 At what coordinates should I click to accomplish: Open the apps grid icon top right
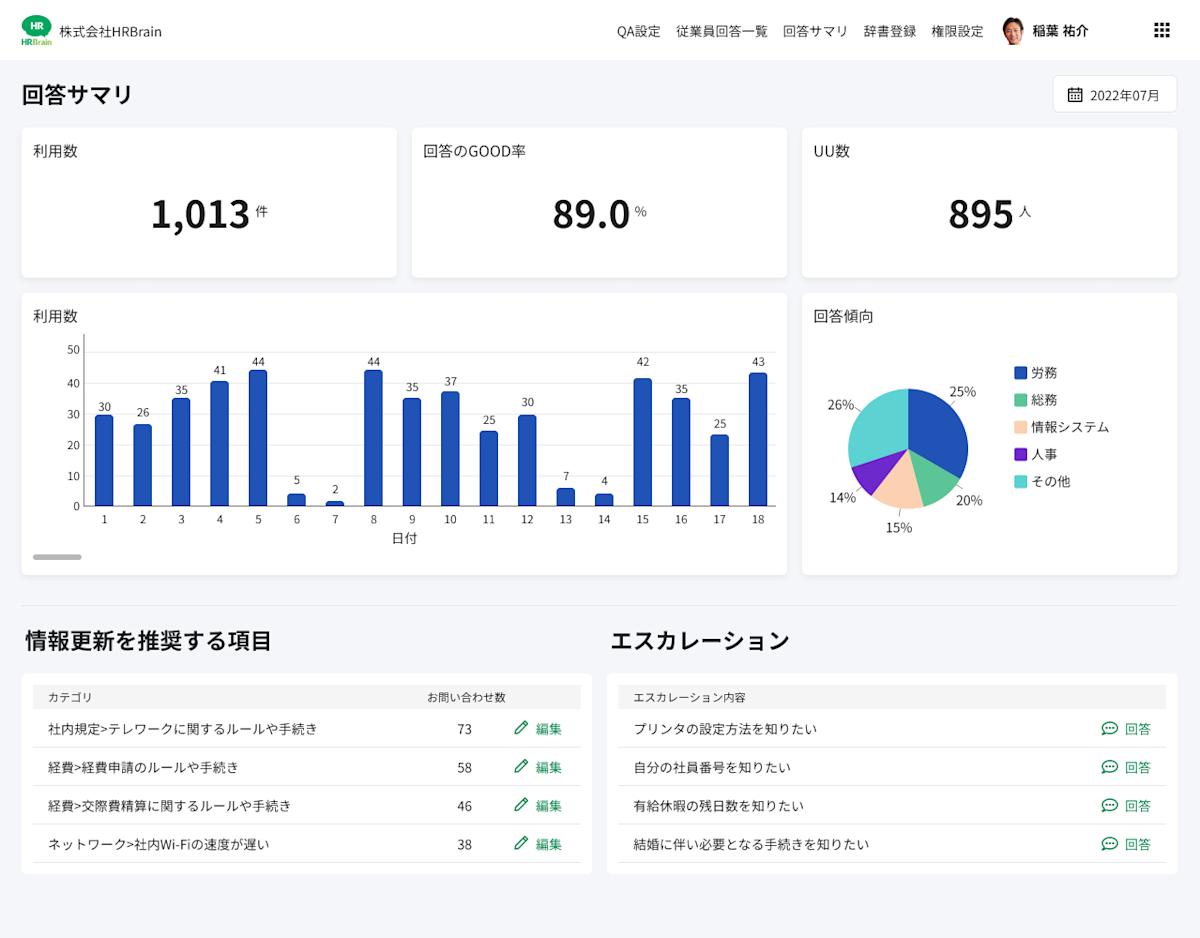coord(1161,30)
